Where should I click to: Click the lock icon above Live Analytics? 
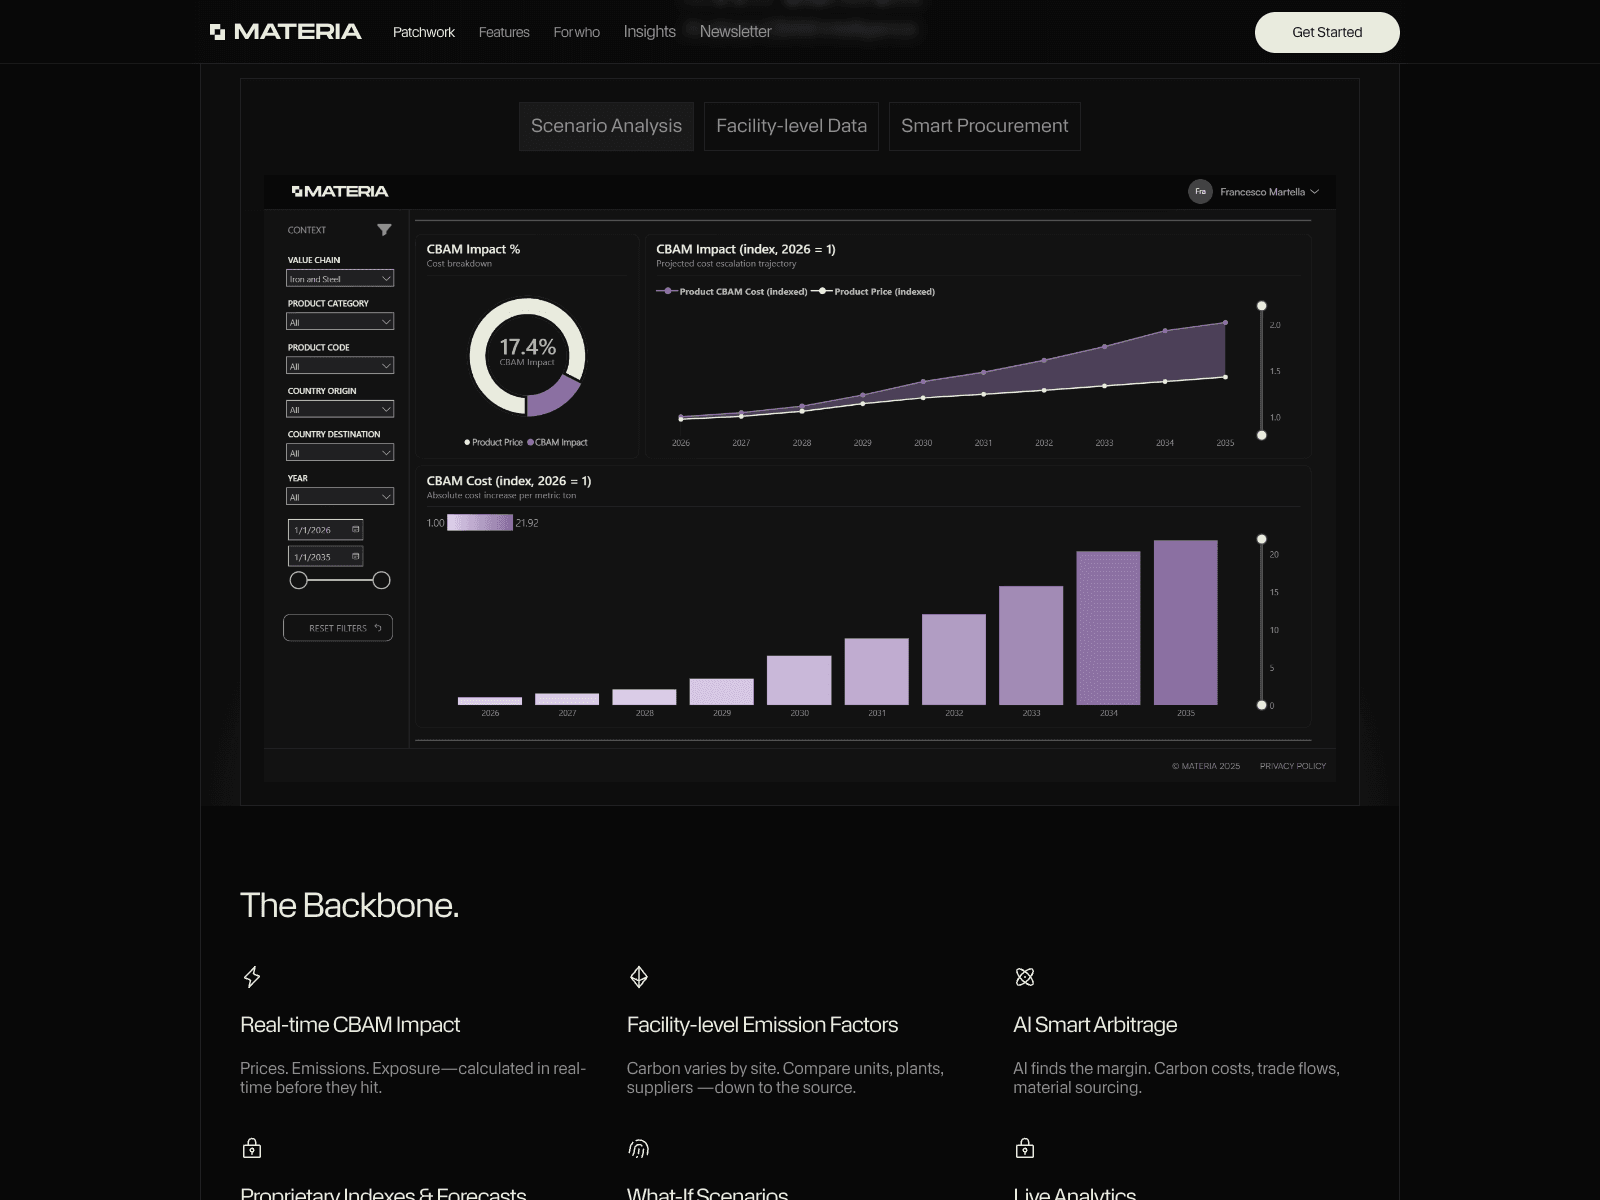click(x=1025, y=1148)
